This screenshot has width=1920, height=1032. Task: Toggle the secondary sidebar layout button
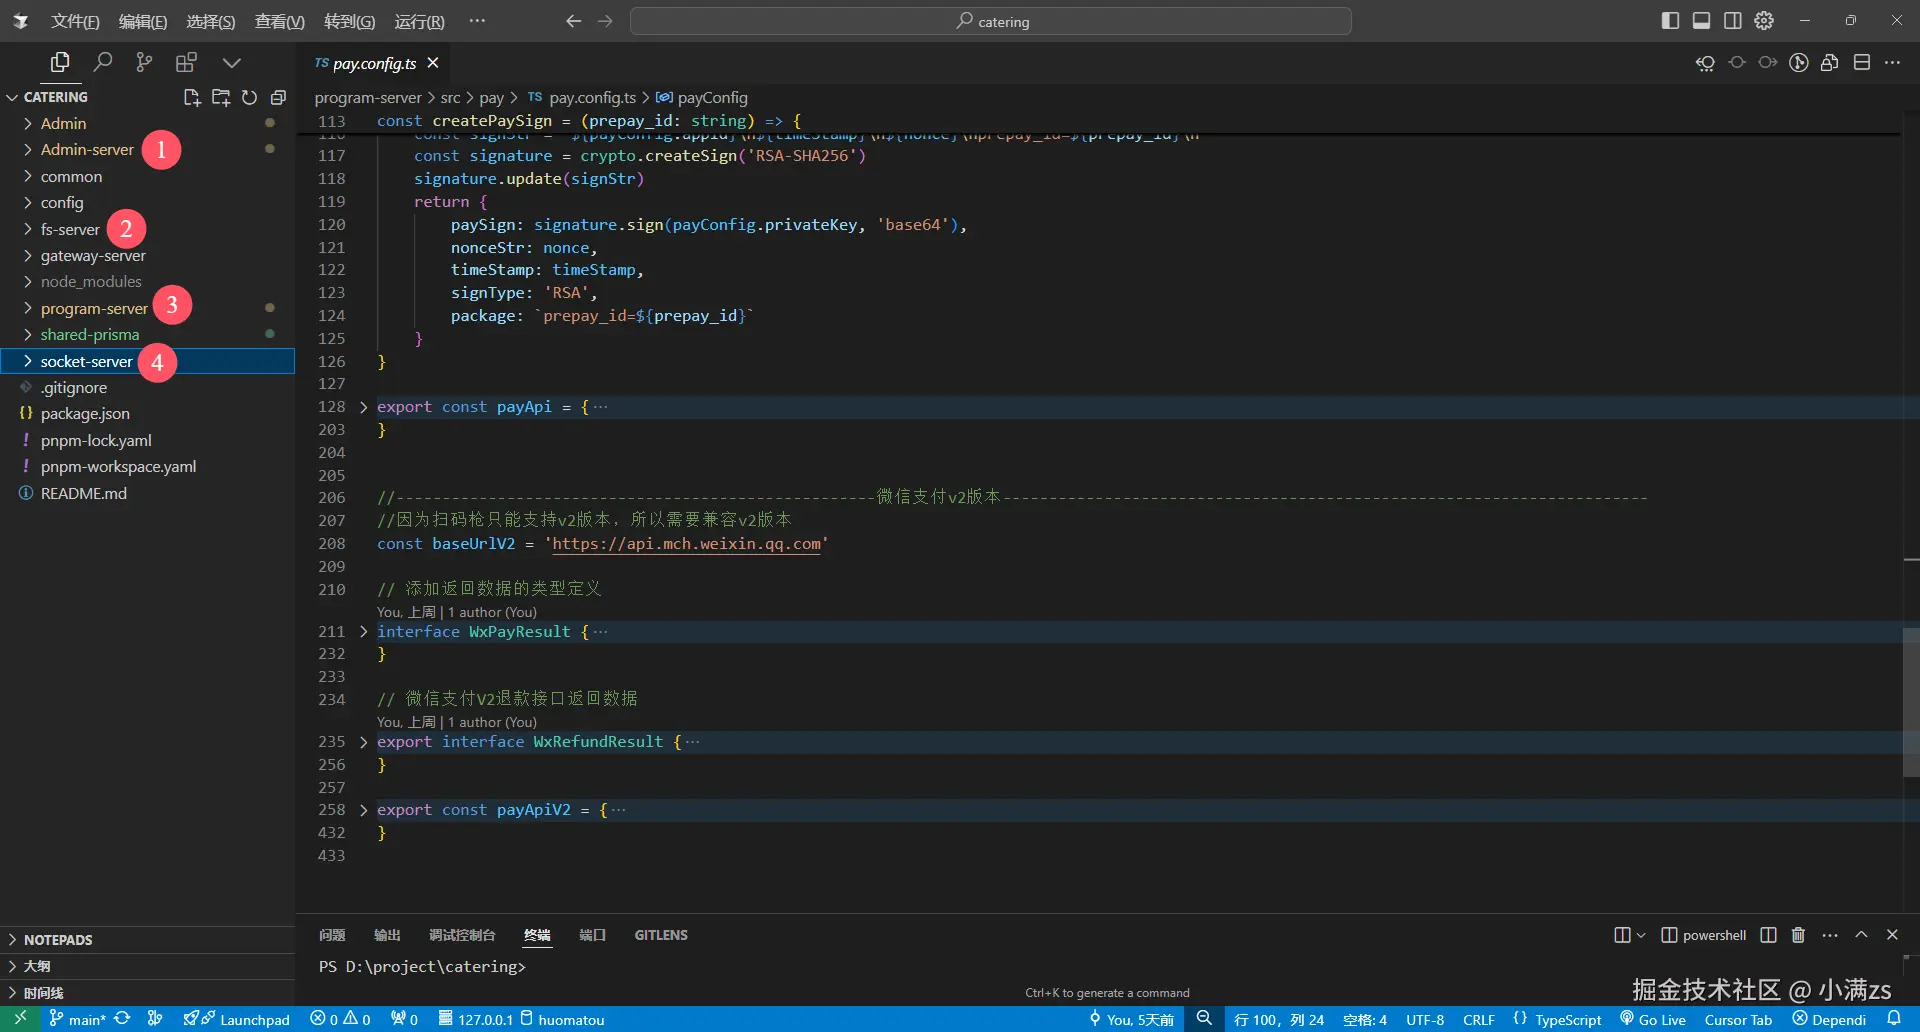(x=1733, y=21)
